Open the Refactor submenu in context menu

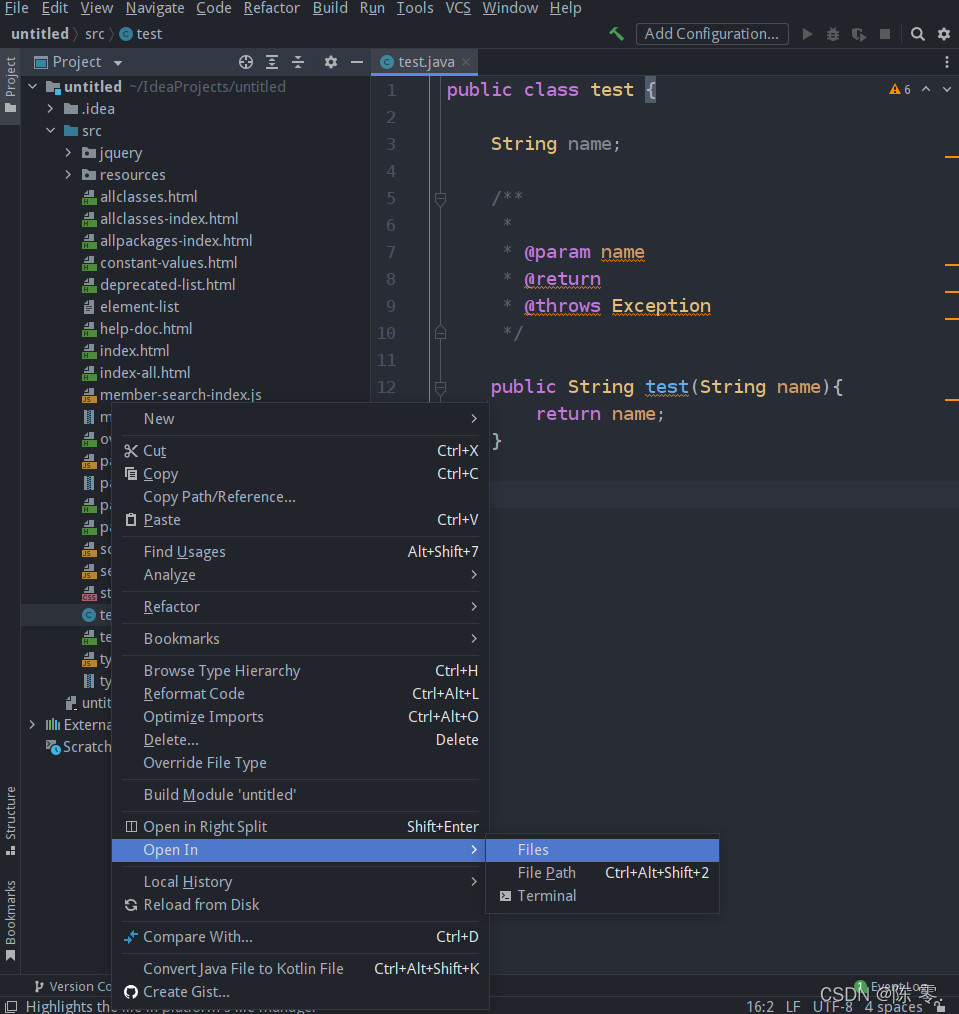[x=301, y=607]
